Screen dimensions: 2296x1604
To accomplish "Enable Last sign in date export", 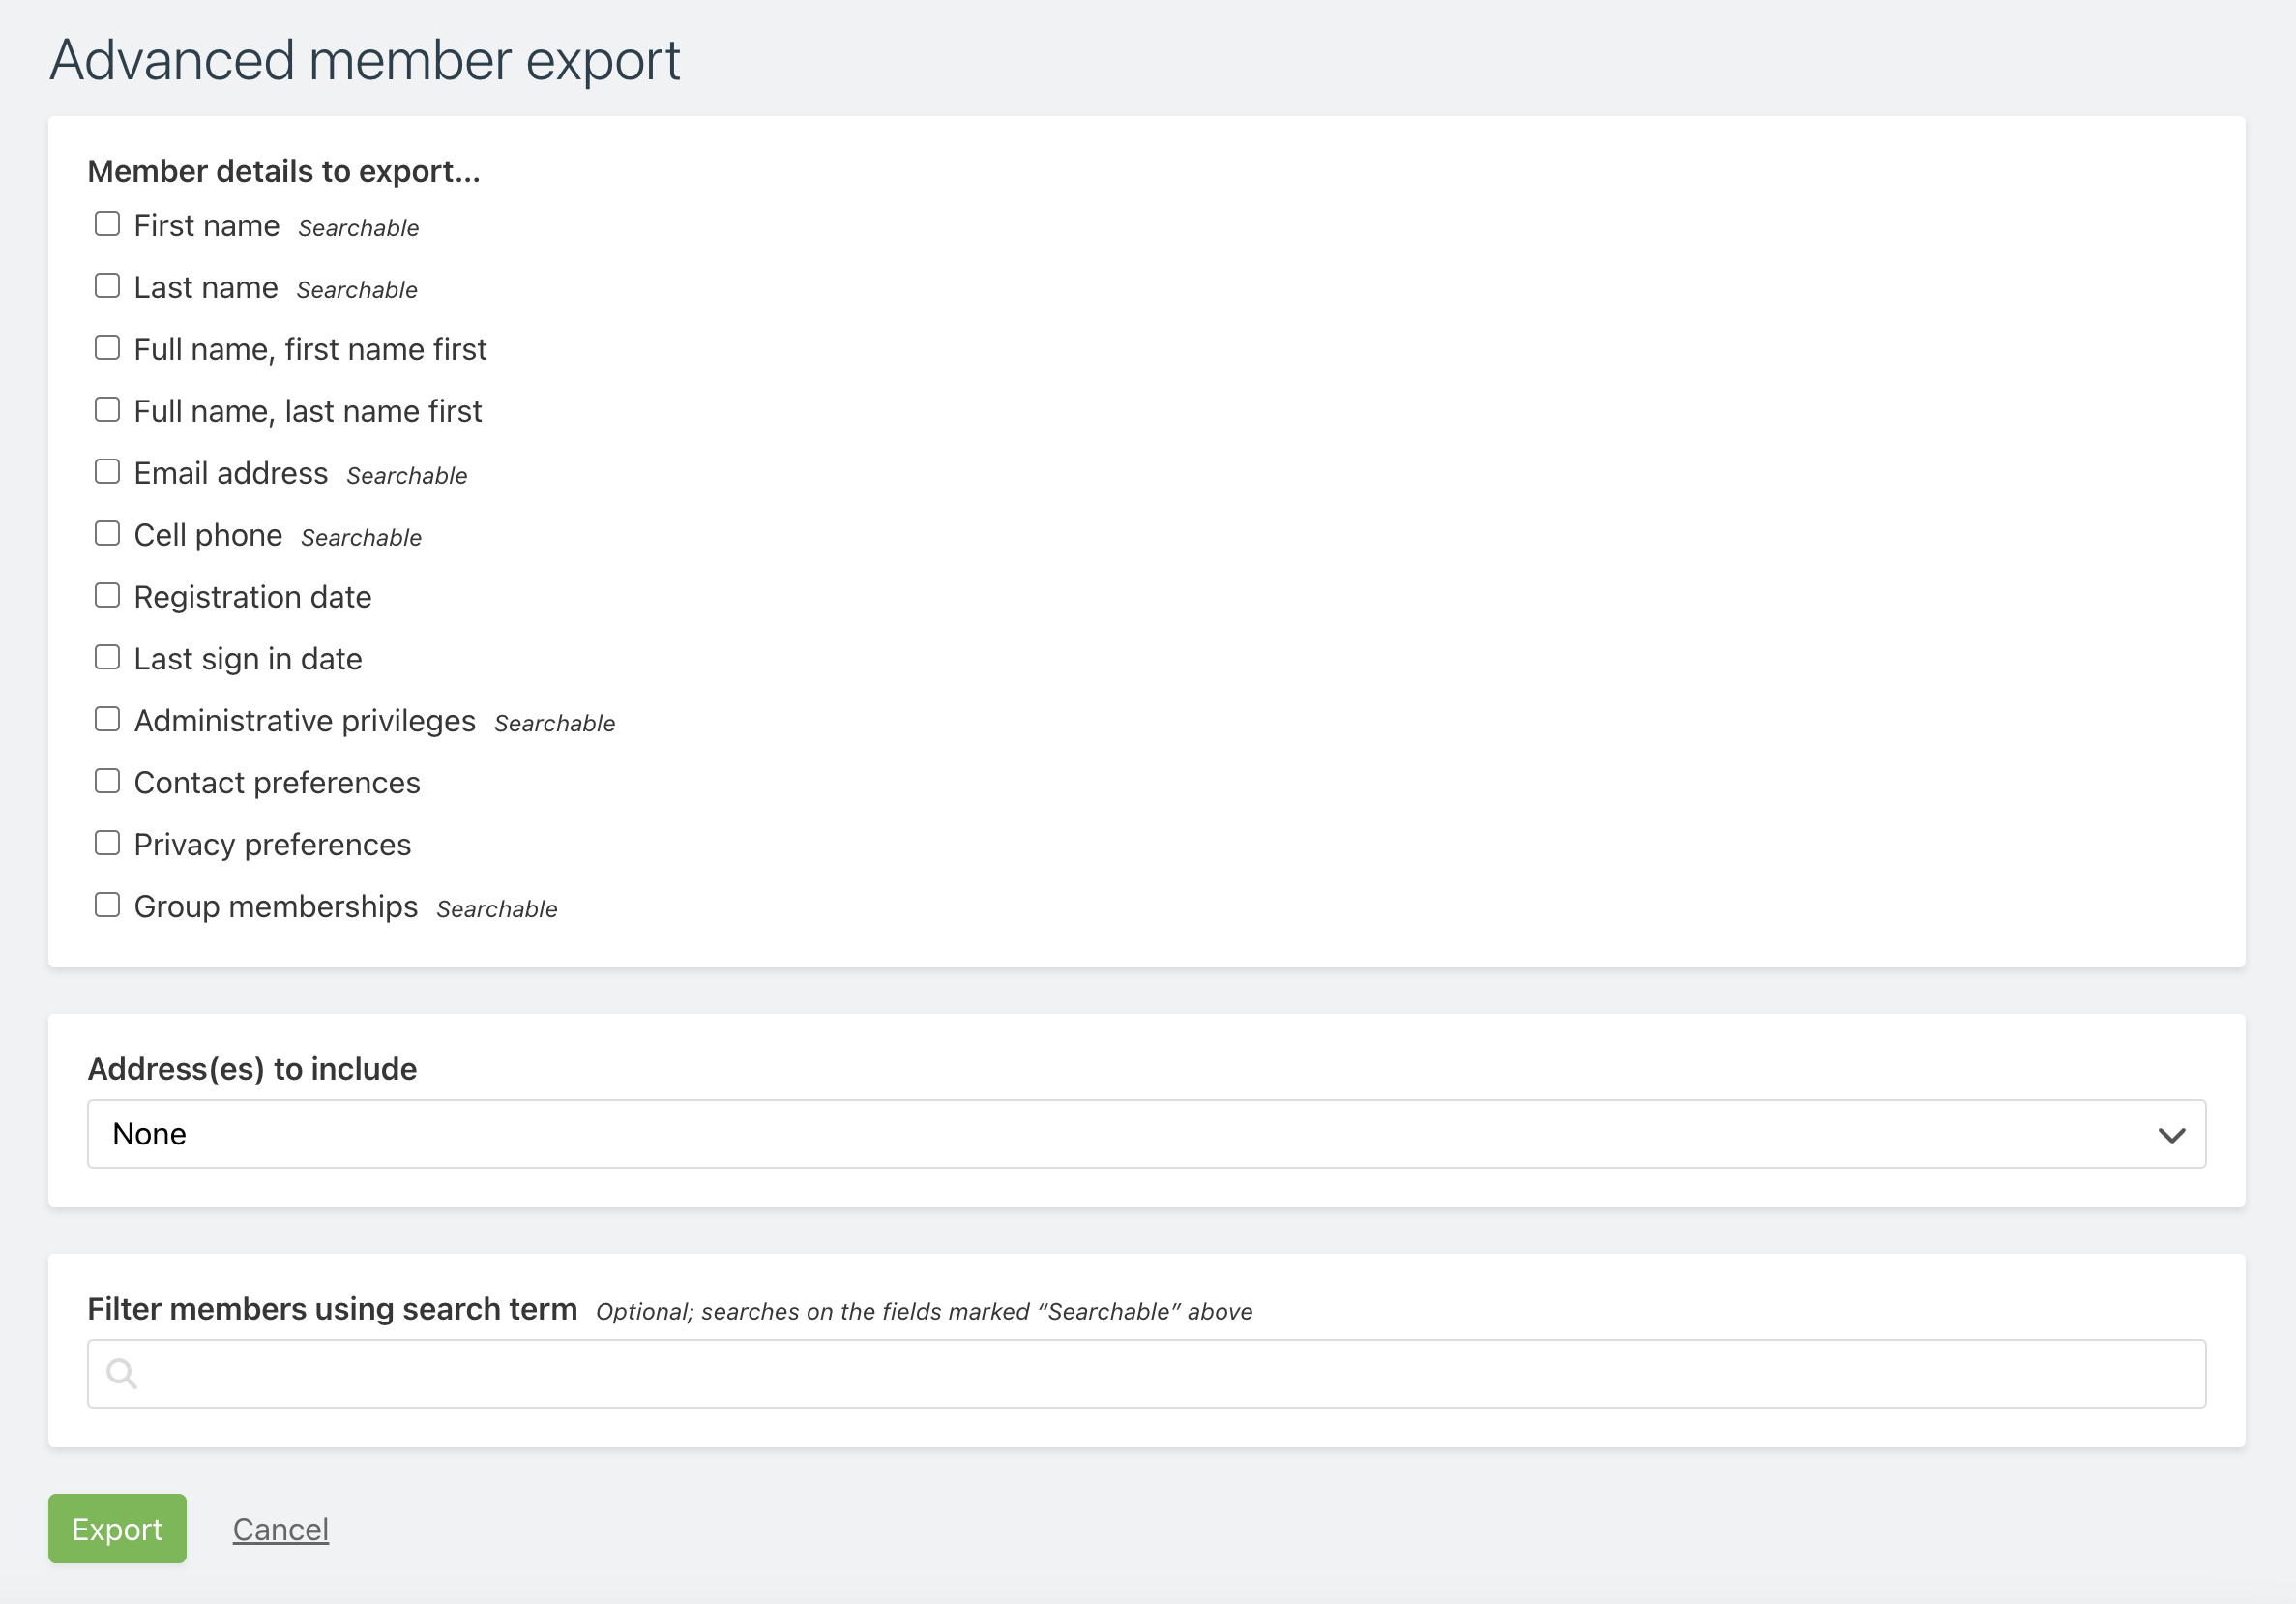I will (x=107, y=657).
